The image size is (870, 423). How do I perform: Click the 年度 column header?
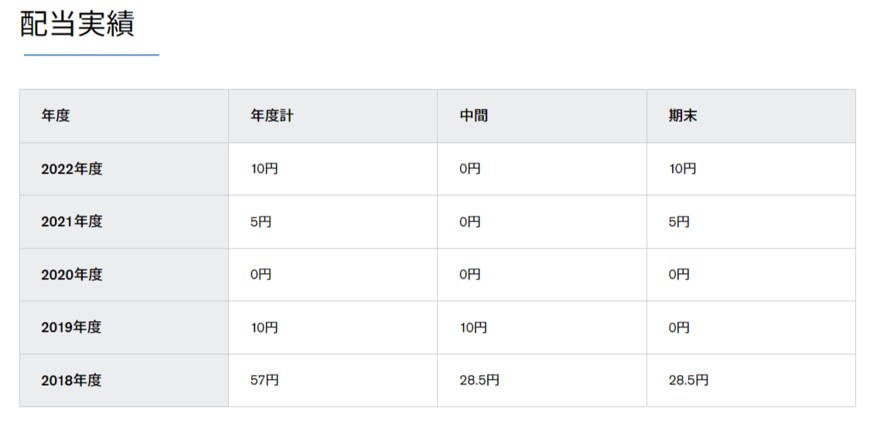coord(56,116)
